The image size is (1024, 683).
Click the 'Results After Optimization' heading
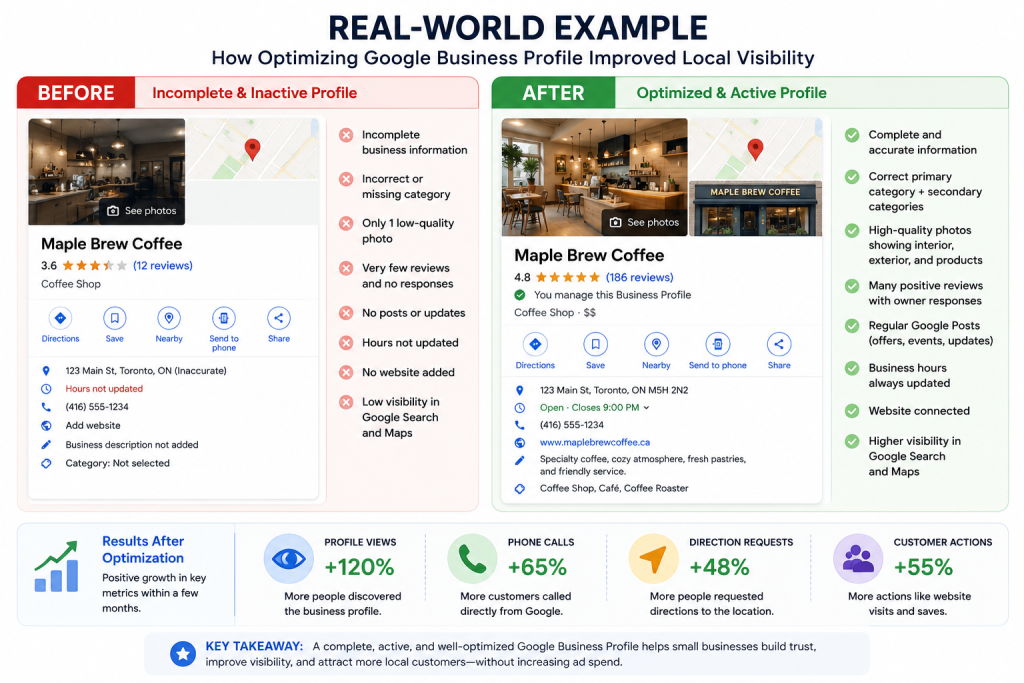[143, 550]
